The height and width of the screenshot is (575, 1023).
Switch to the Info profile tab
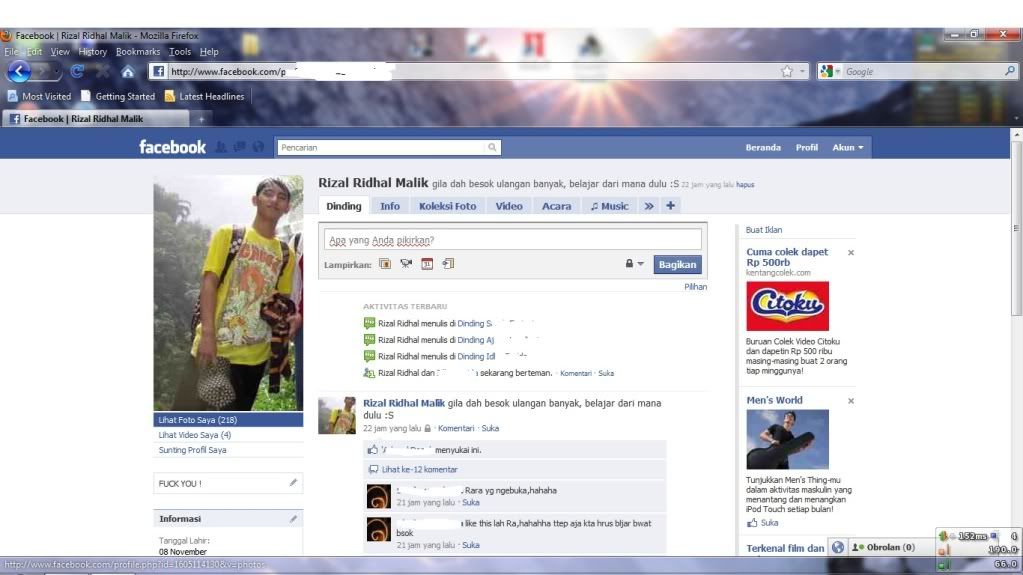tap(389, 206)
